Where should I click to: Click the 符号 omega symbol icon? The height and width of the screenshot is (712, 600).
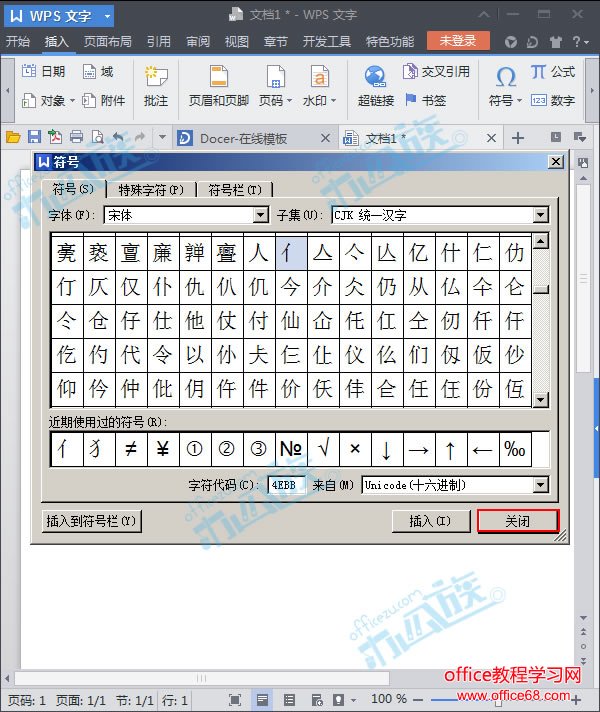tap(506, 76)
